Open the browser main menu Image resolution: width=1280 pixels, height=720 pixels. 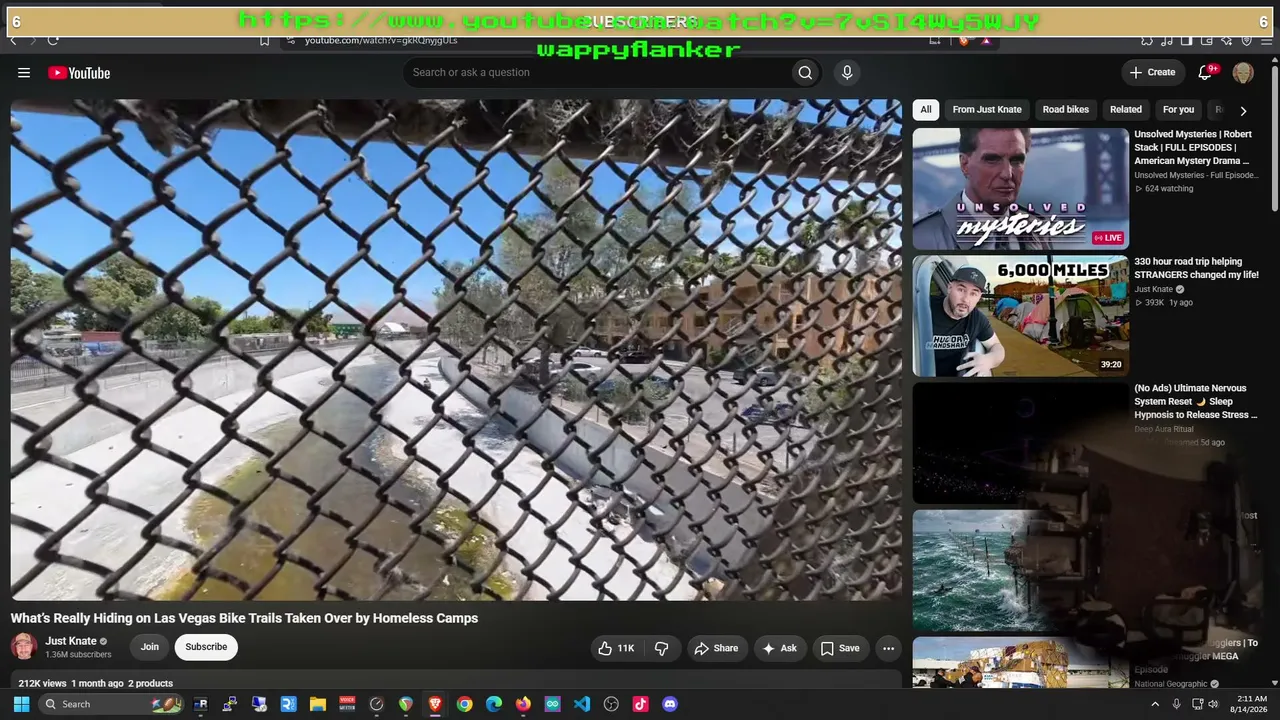[1266, 40]
